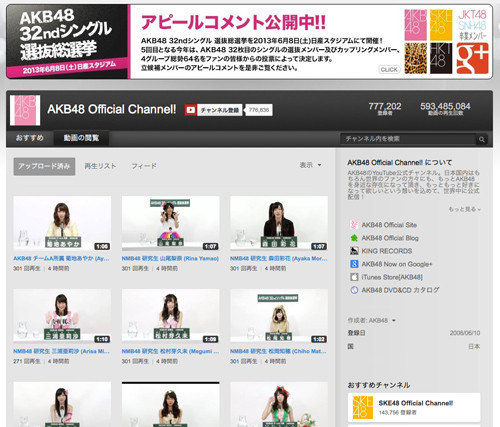Viewport: 500px width, 427px height.
Task: Open the 動画の閲覧 tab
Action: [81, 138]
